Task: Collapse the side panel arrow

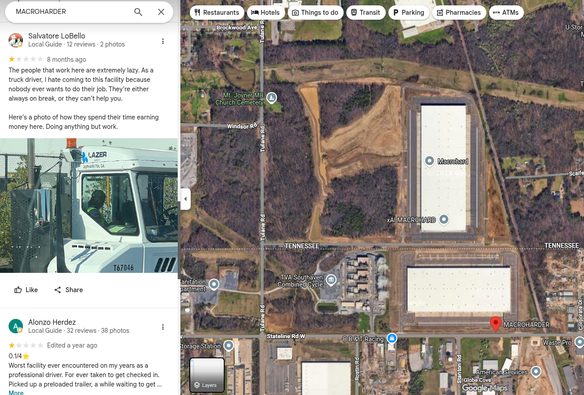Action: click(186, 199)
